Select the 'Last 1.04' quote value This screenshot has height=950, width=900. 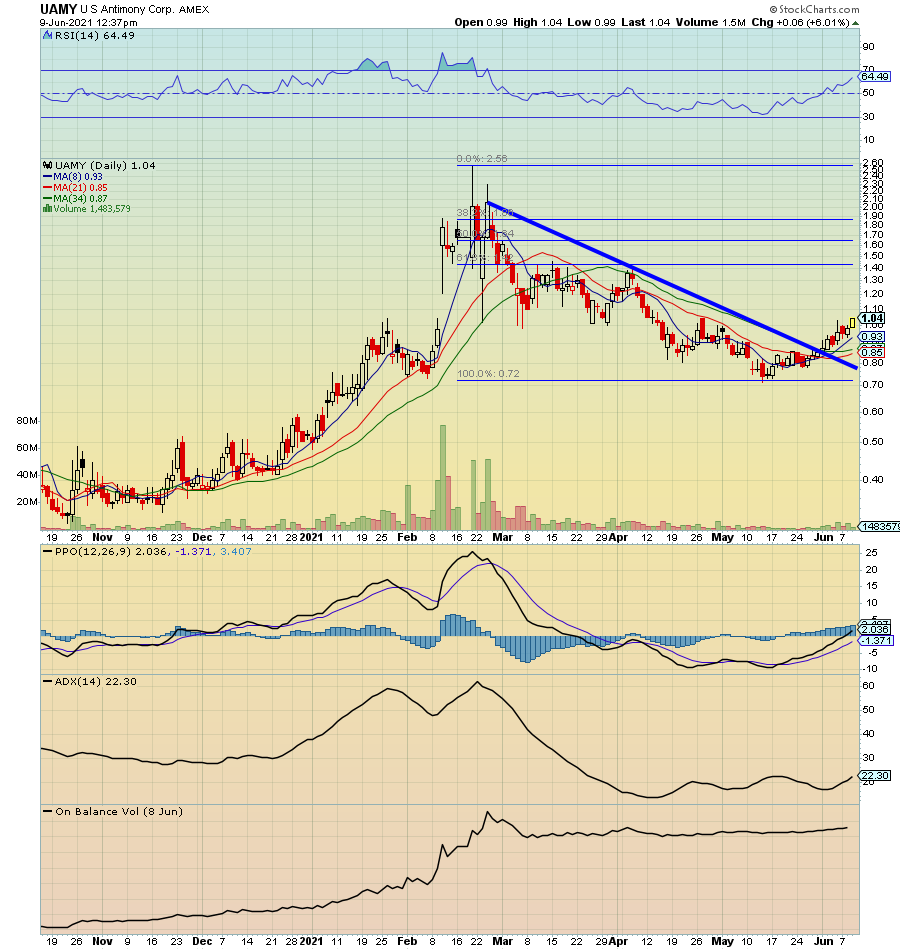[645, 22]
